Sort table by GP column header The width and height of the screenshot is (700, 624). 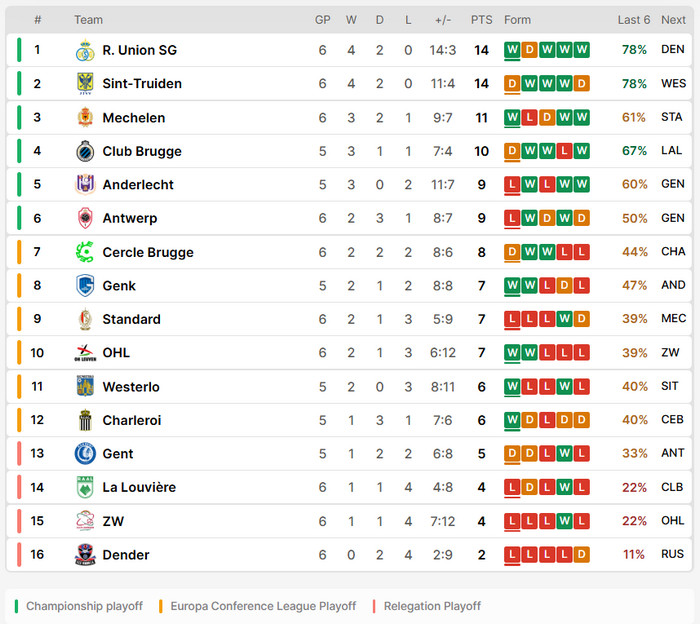tap(322, 20)
